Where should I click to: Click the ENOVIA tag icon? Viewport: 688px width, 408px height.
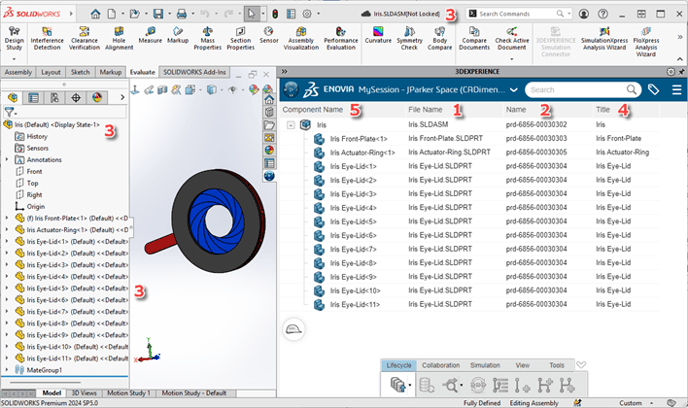point(653,90)
